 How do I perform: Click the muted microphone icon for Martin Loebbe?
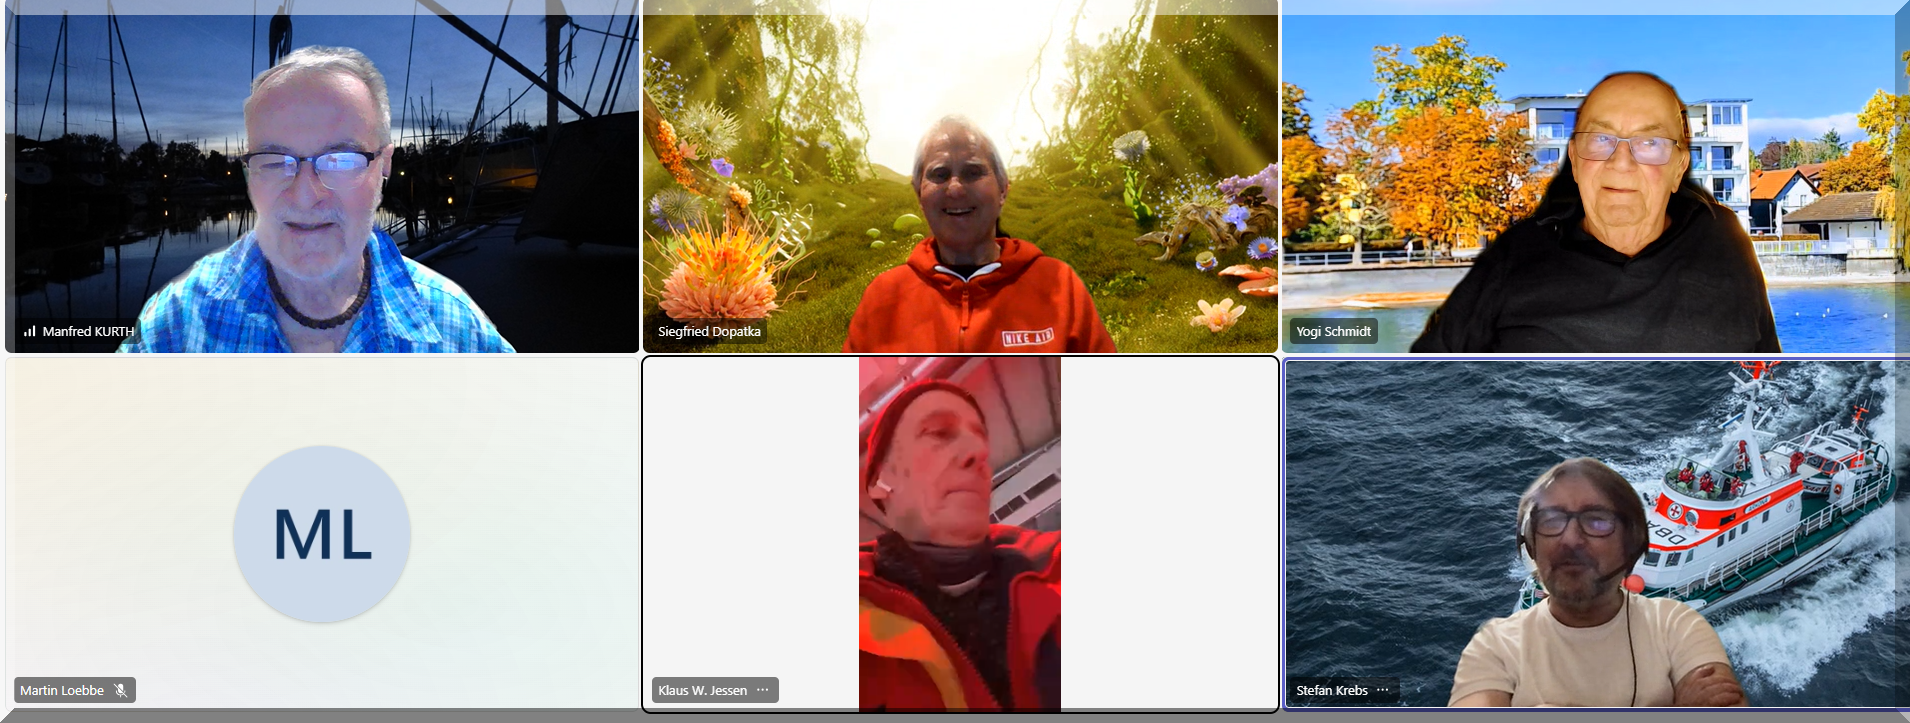coord(121,690)
